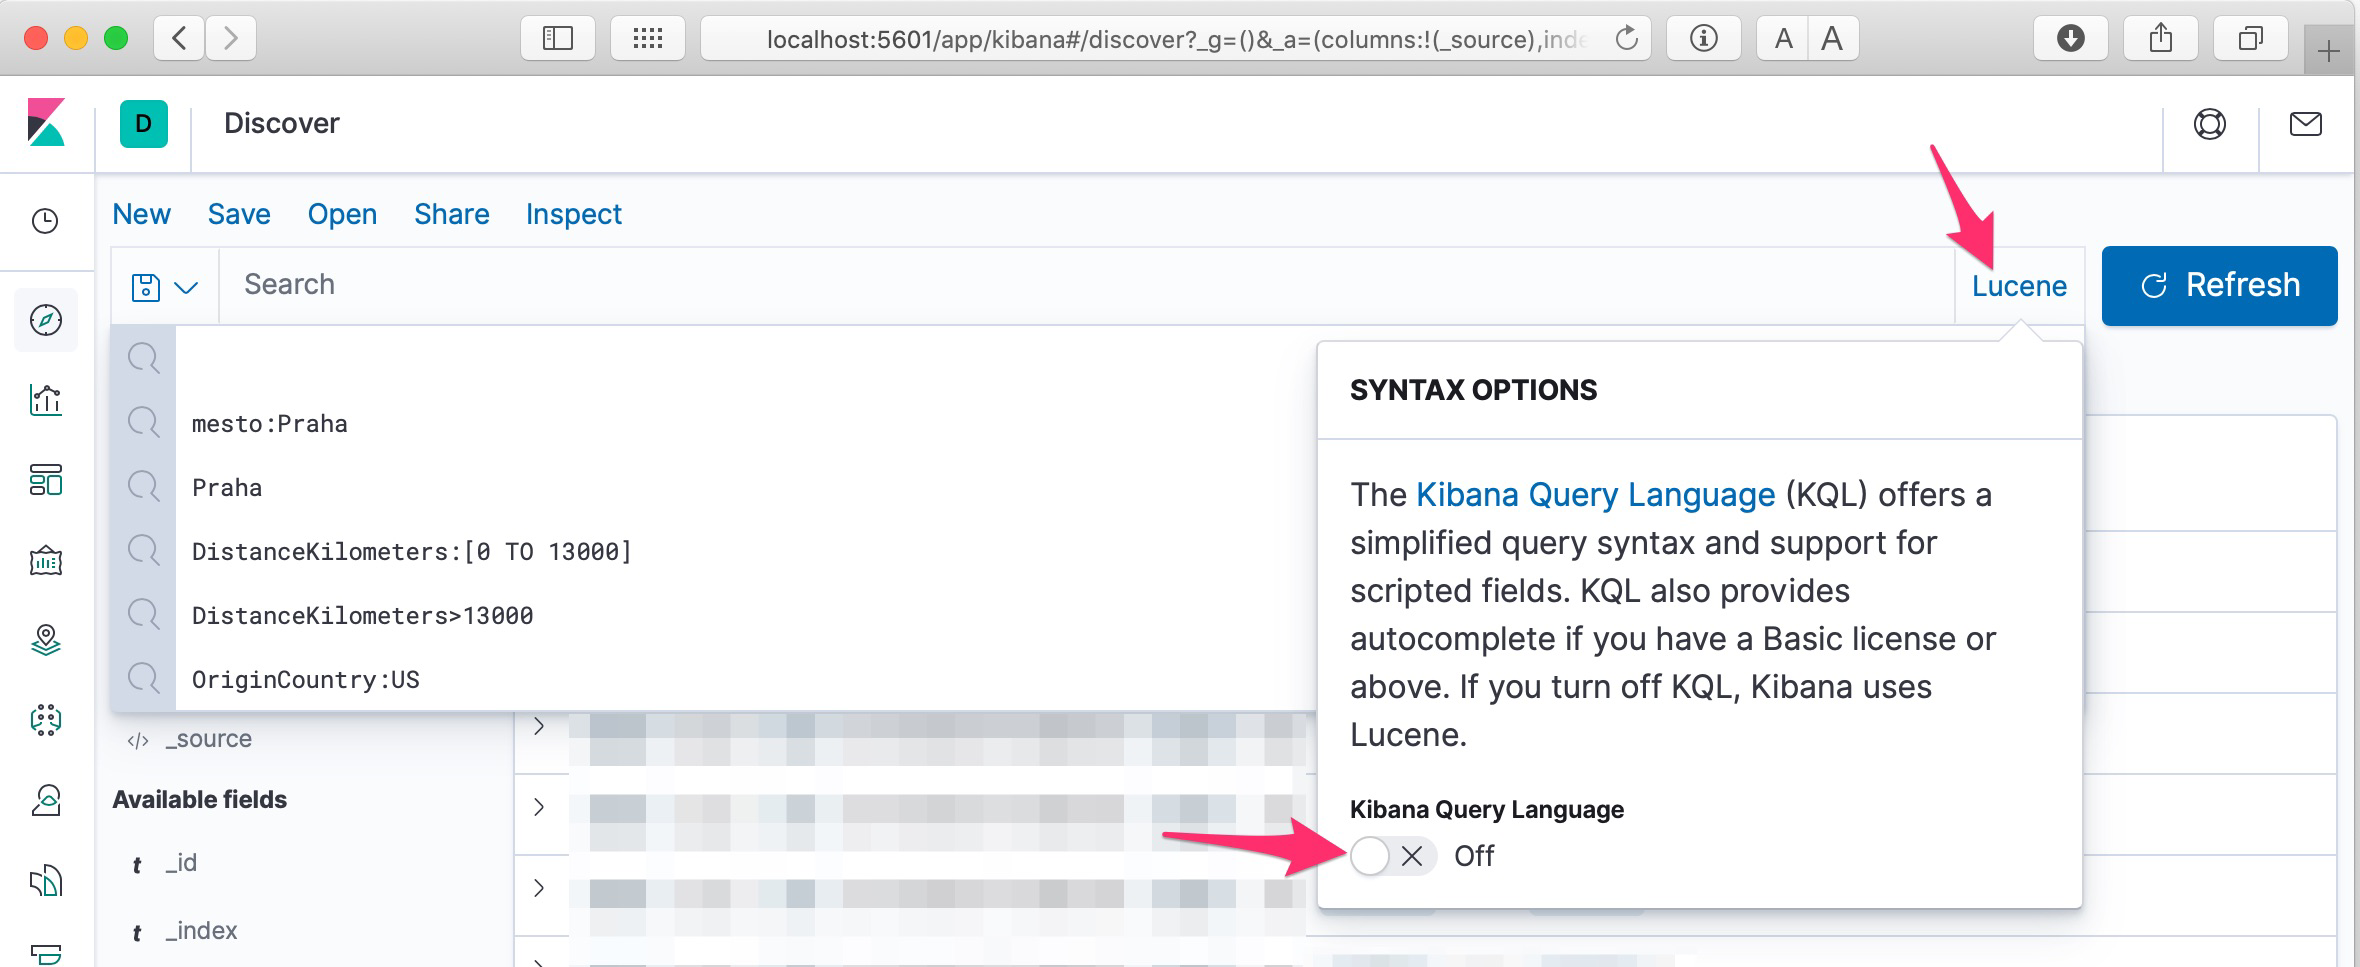Viewport: 2360px width, 967px height.
Task: Click the Refresh button
Action: click(x=2219, y=286)
